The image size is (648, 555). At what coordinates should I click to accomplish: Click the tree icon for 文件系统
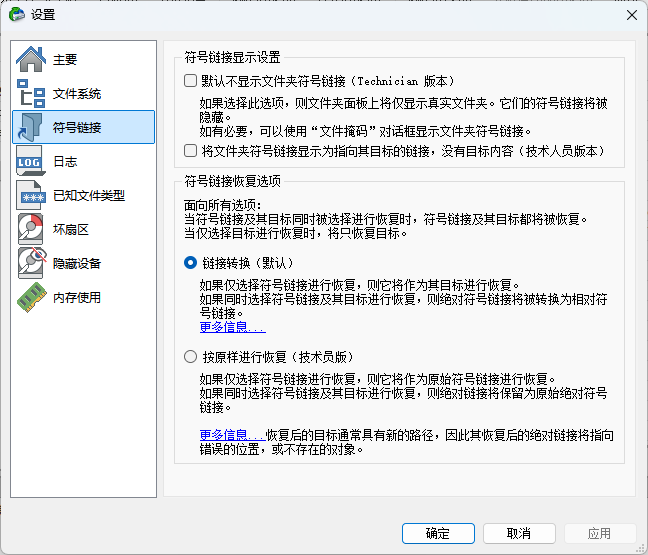click(x=31, y=93)
